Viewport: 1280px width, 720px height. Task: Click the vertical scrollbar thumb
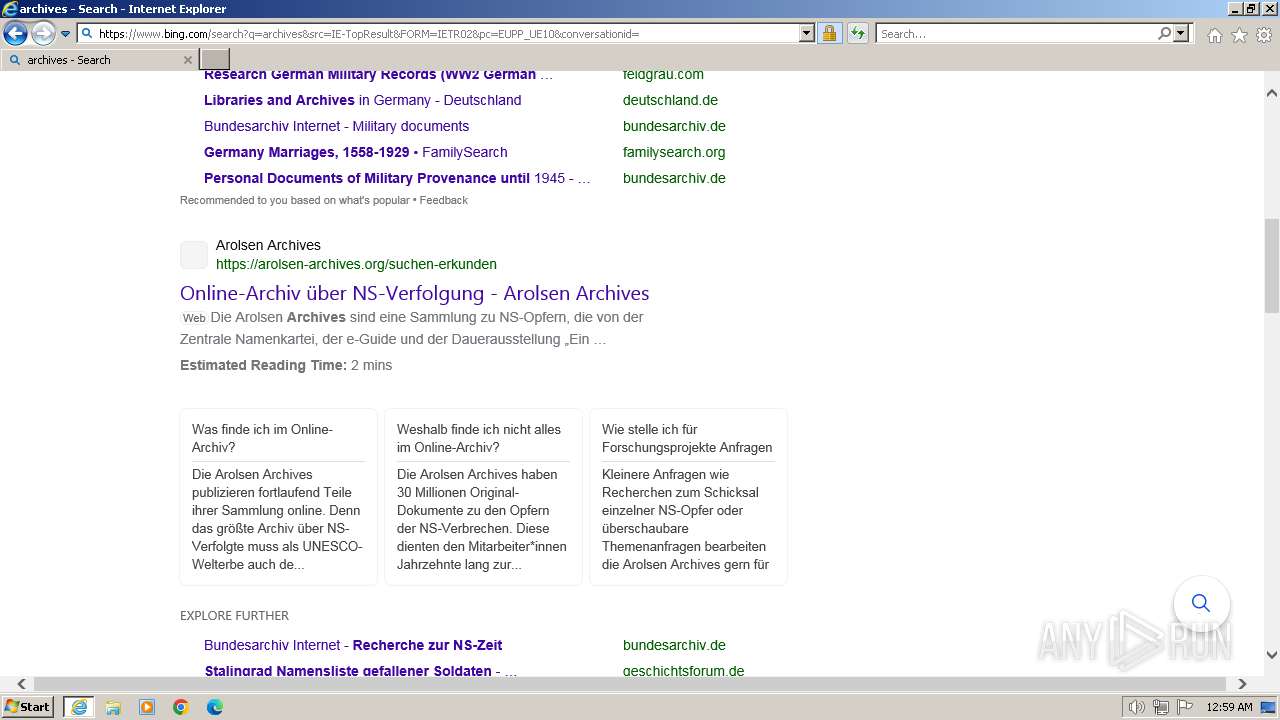(x=1272, y=266)
